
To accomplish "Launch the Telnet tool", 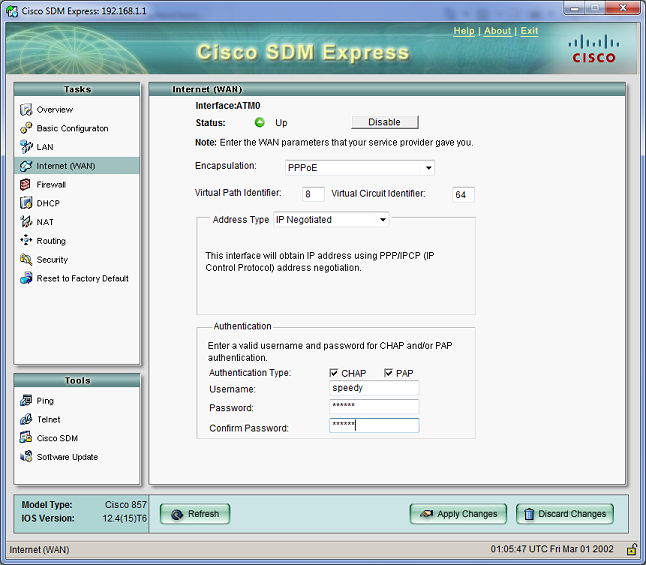I will 49,419.
